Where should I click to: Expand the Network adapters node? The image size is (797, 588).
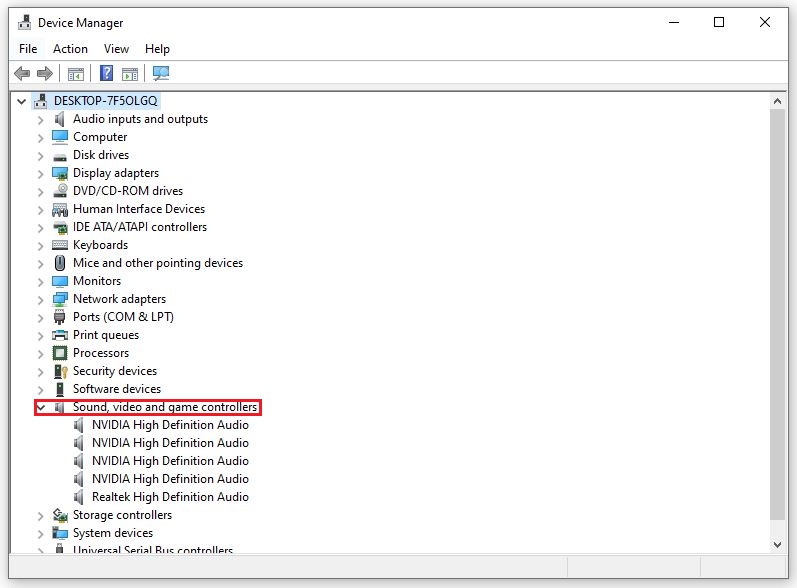pos(41,300)
